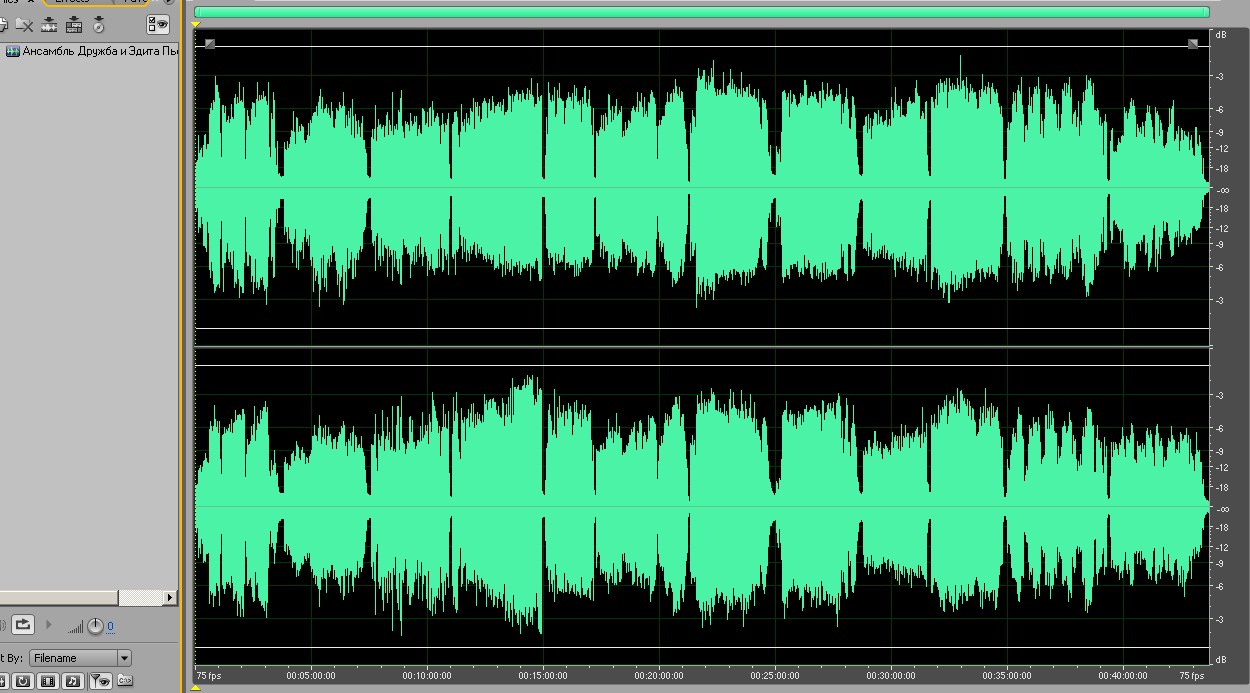Click the file filter funnel eye button
Viewport: 1250px width, 693px height.
[99, 681]
